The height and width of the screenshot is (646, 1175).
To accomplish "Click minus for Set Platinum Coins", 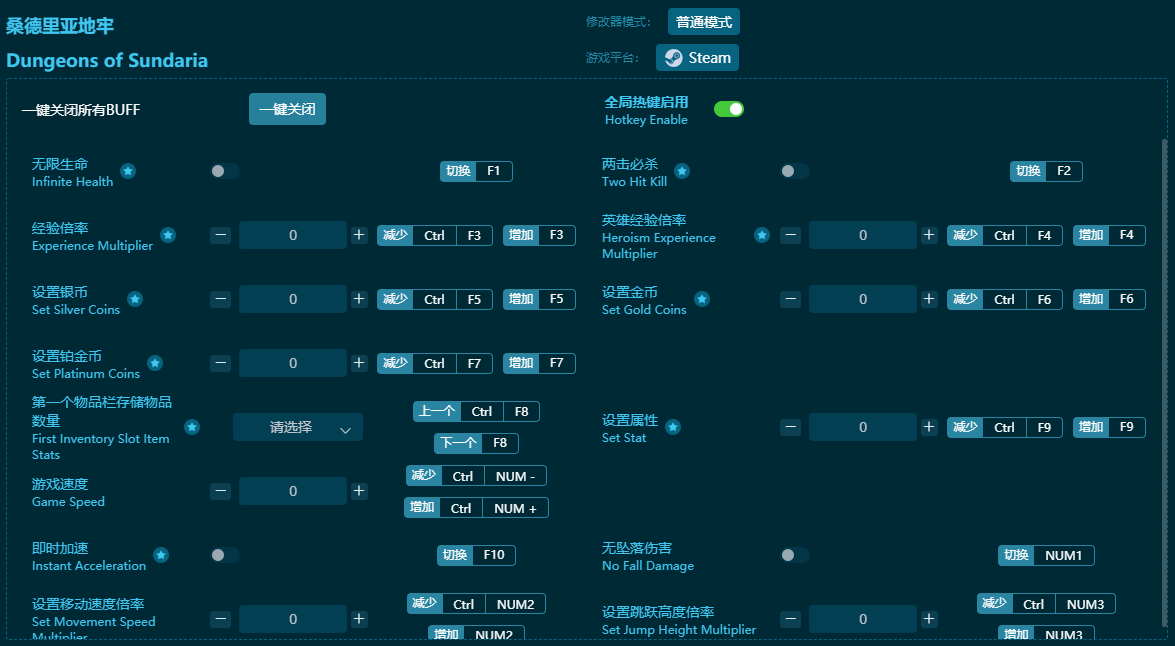I will pyautogui.click(x=220, y=363).
